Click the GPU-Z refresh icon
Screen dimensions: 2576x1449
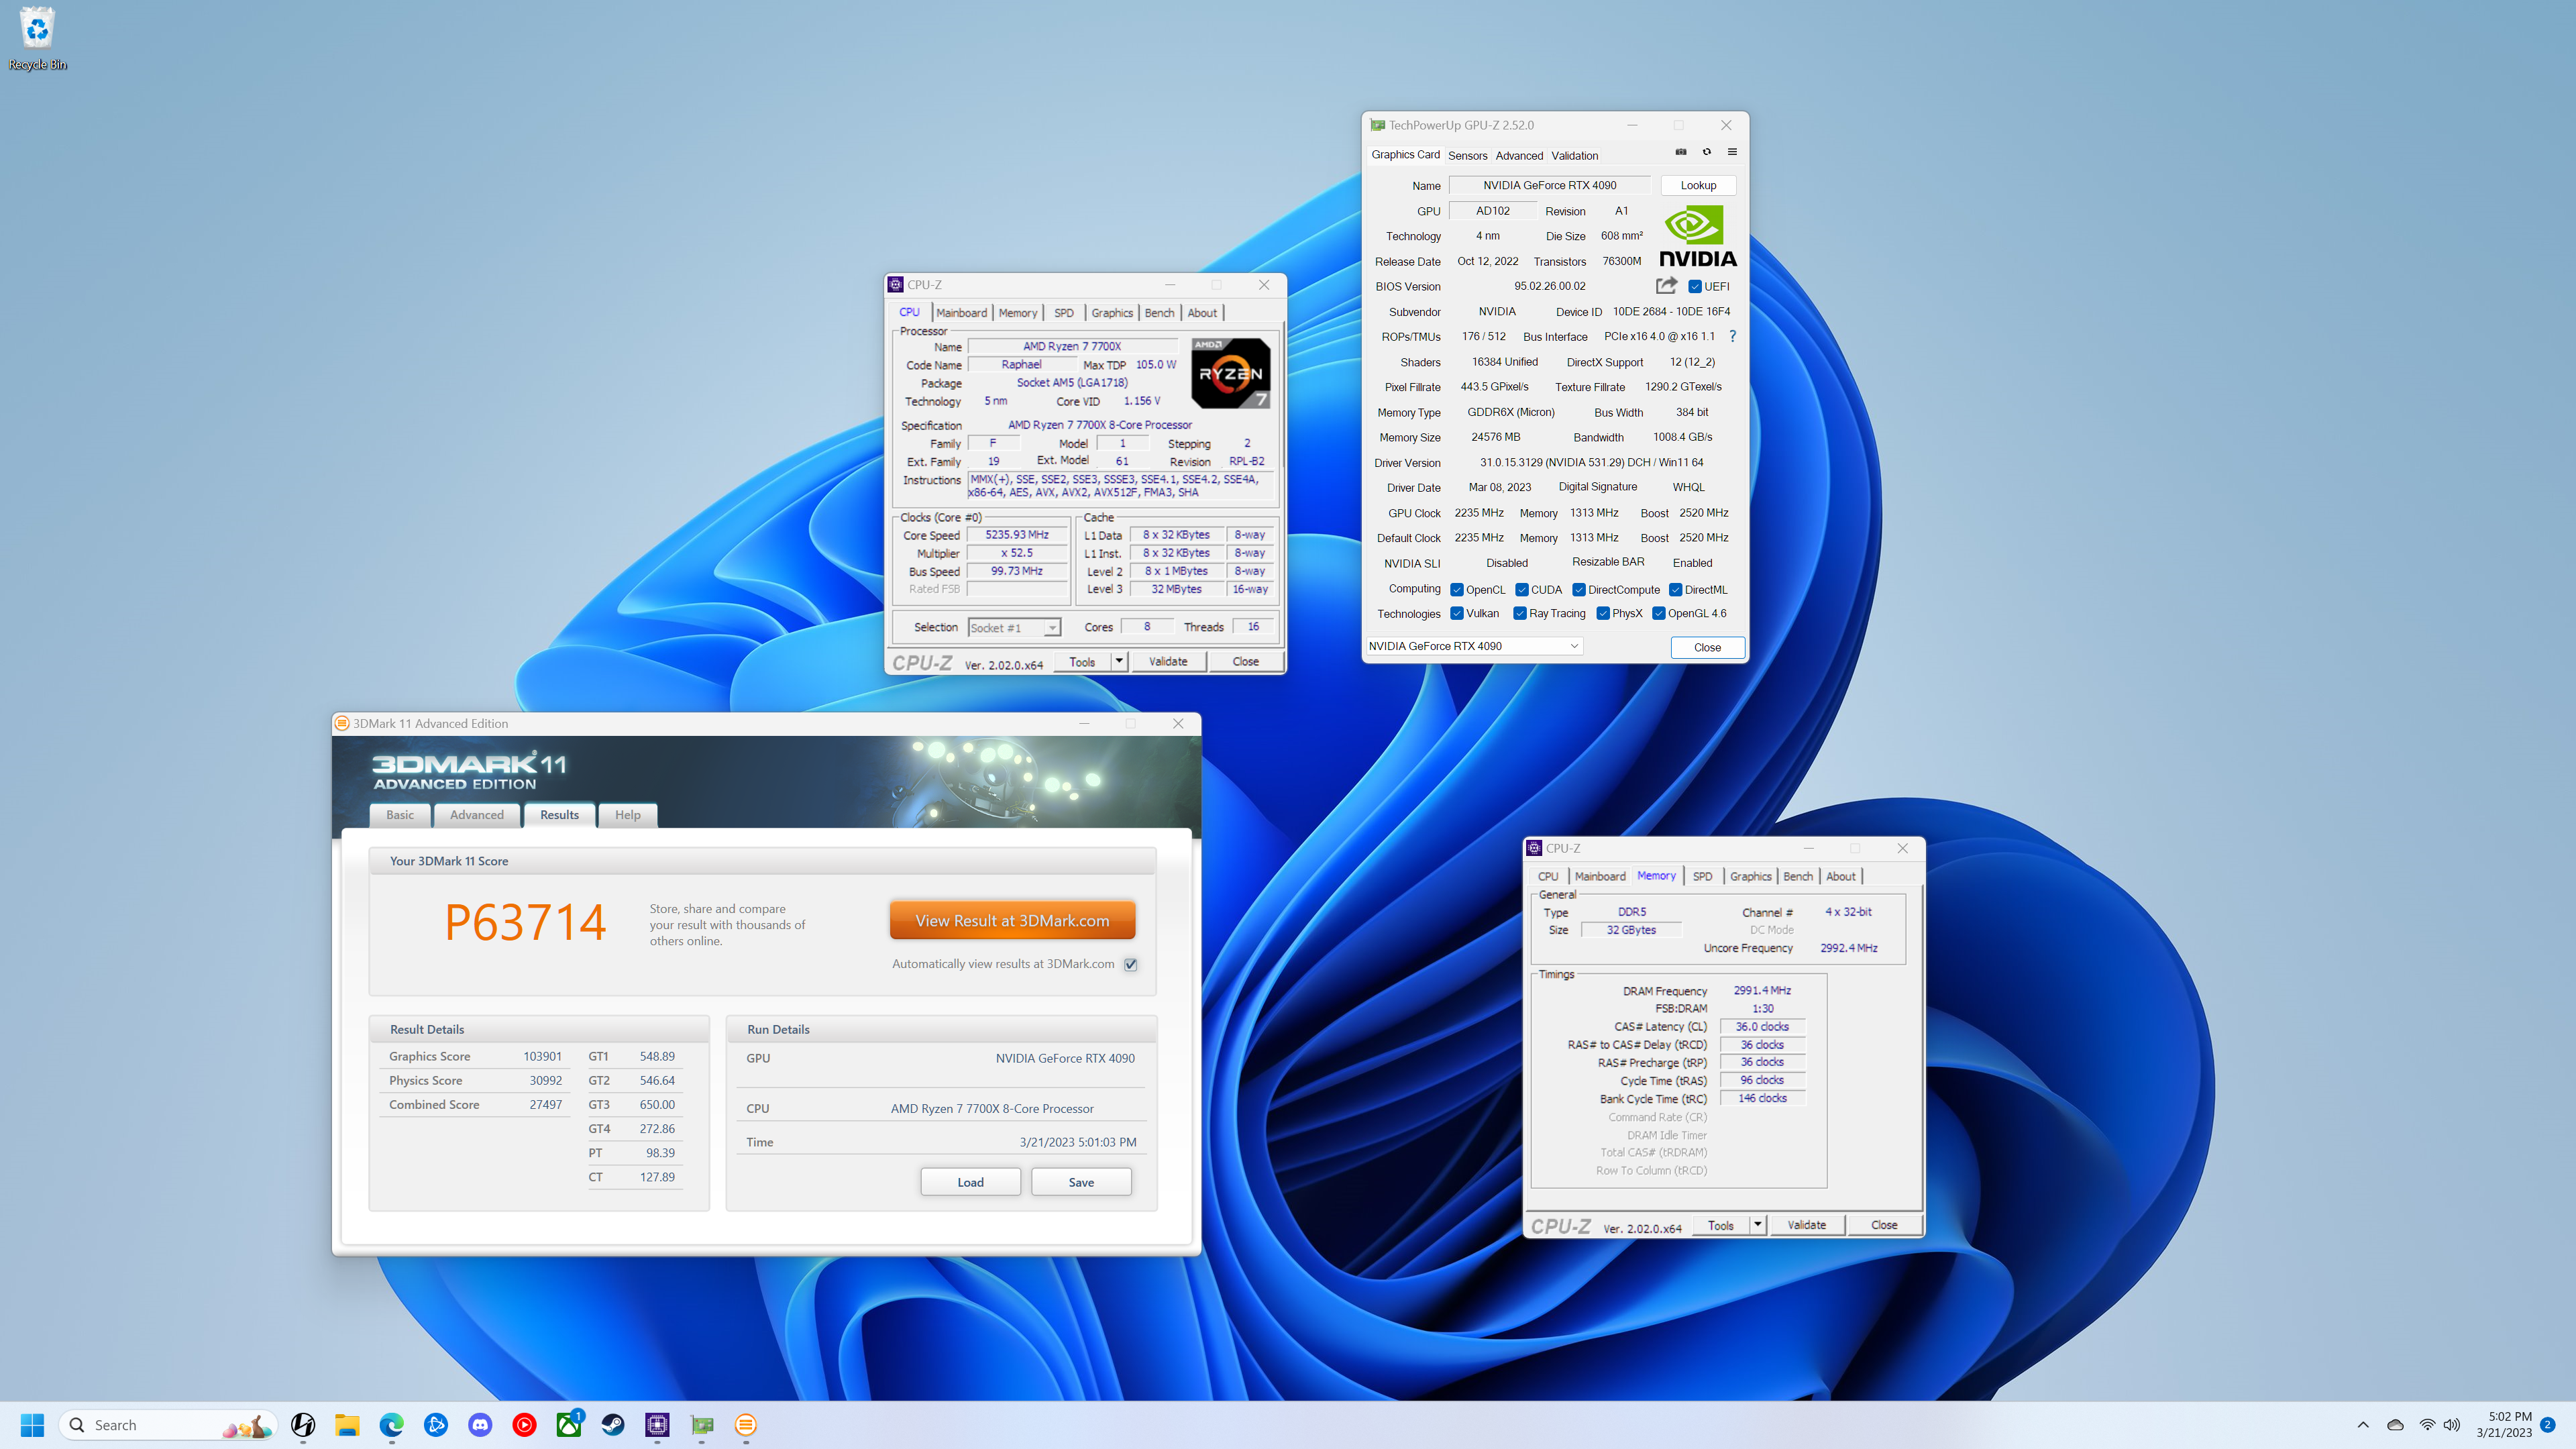click(1707, 152)
